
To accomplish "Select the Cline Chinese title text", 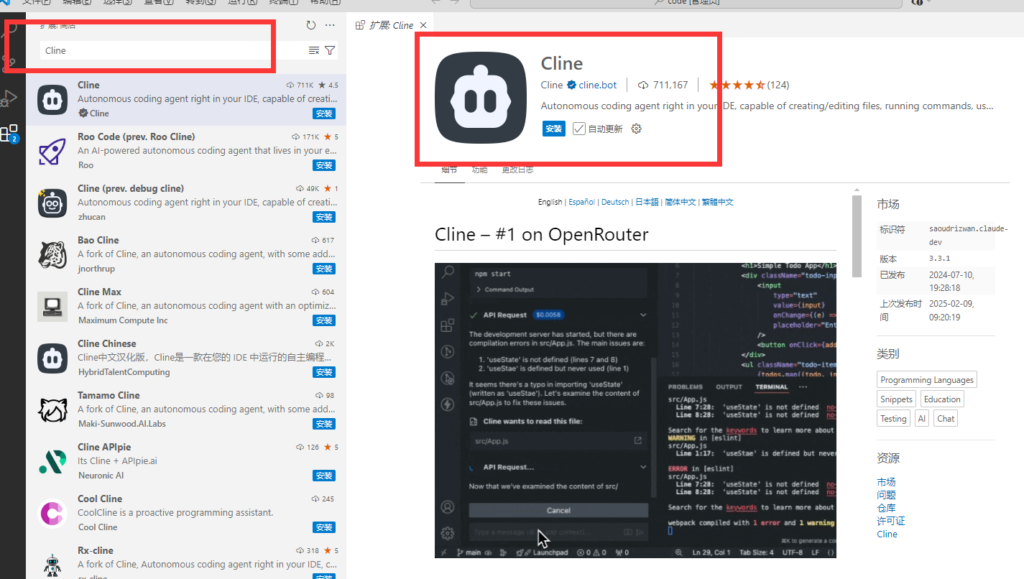I will tap(107, 343).
